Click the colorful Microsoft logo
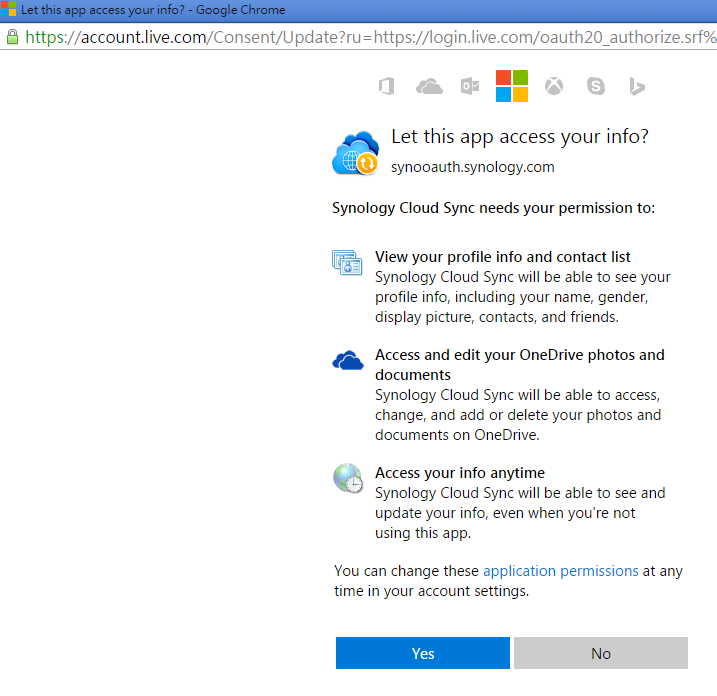Image resolution: width=717 pixels, height=696 pixels. (x=511, y=86)
